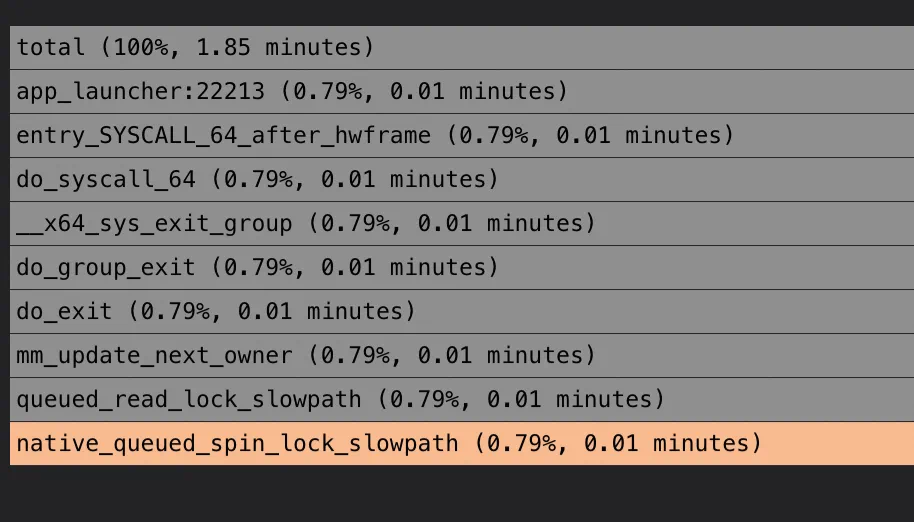Select the app_launcher:22213 frame
Screen dimensions: 914x522
pyautogui.click(x=462, y=91)
